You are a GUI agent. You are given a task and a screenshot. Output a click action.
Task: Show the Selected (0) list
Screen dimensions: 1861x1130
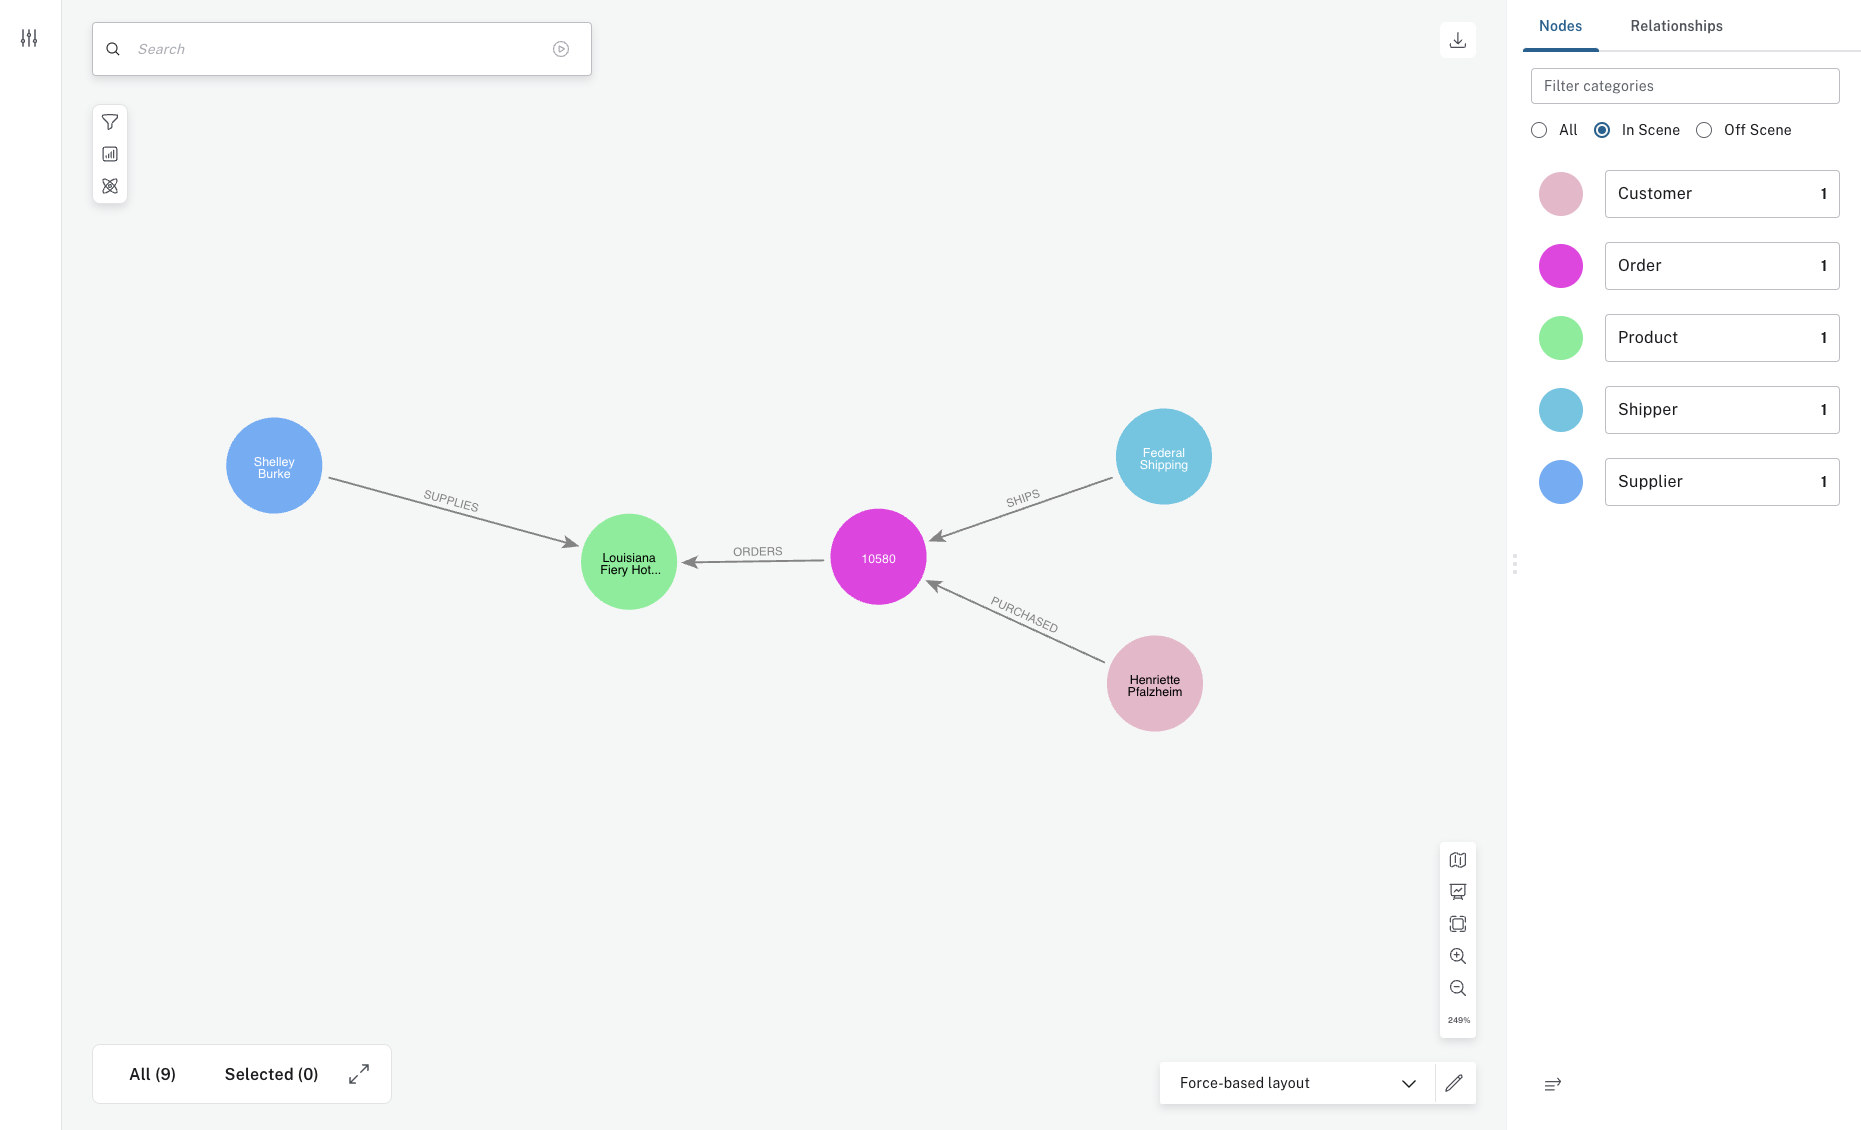(271, 1074)
